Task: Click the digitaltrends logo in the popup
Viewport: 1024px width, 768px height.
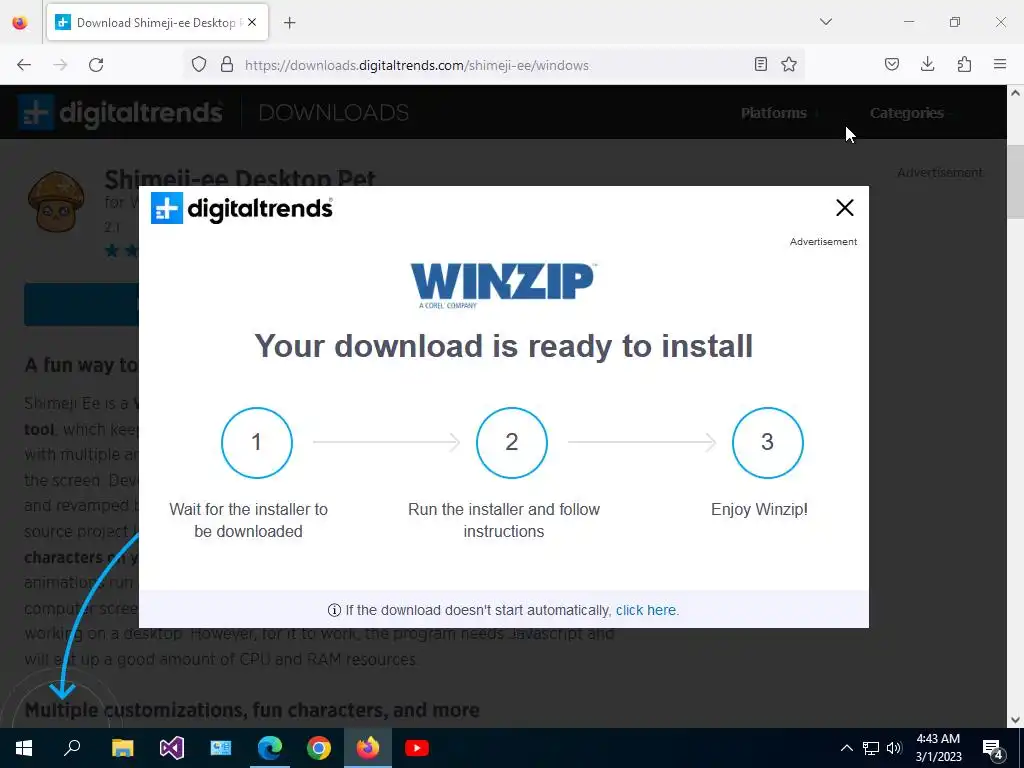Action: click(242, 208)
